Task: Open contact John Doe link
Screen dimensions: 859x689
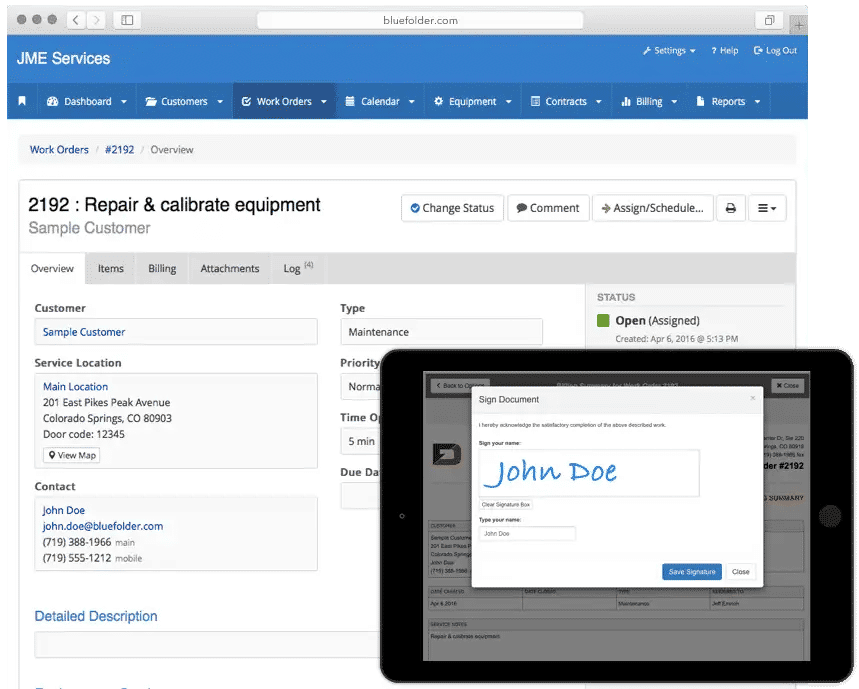Action: tap(64, 510)
